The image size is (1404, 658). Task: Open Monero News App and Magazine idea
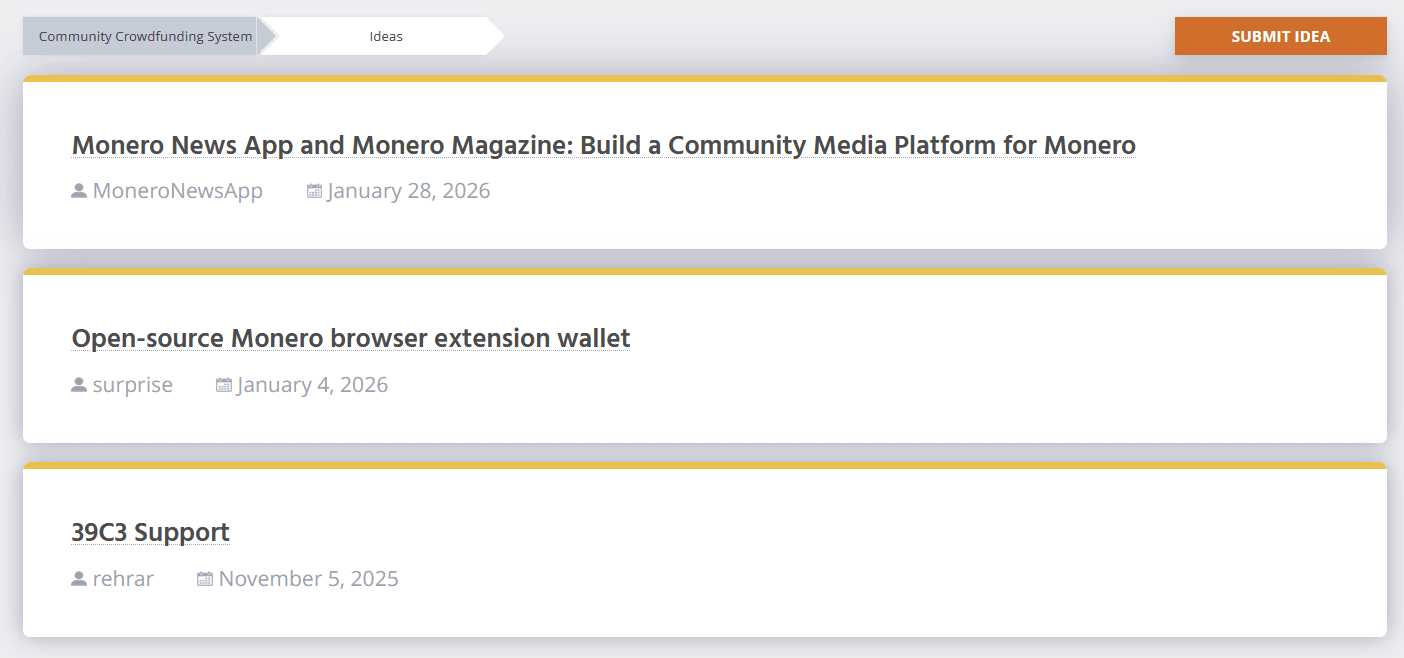604,145
